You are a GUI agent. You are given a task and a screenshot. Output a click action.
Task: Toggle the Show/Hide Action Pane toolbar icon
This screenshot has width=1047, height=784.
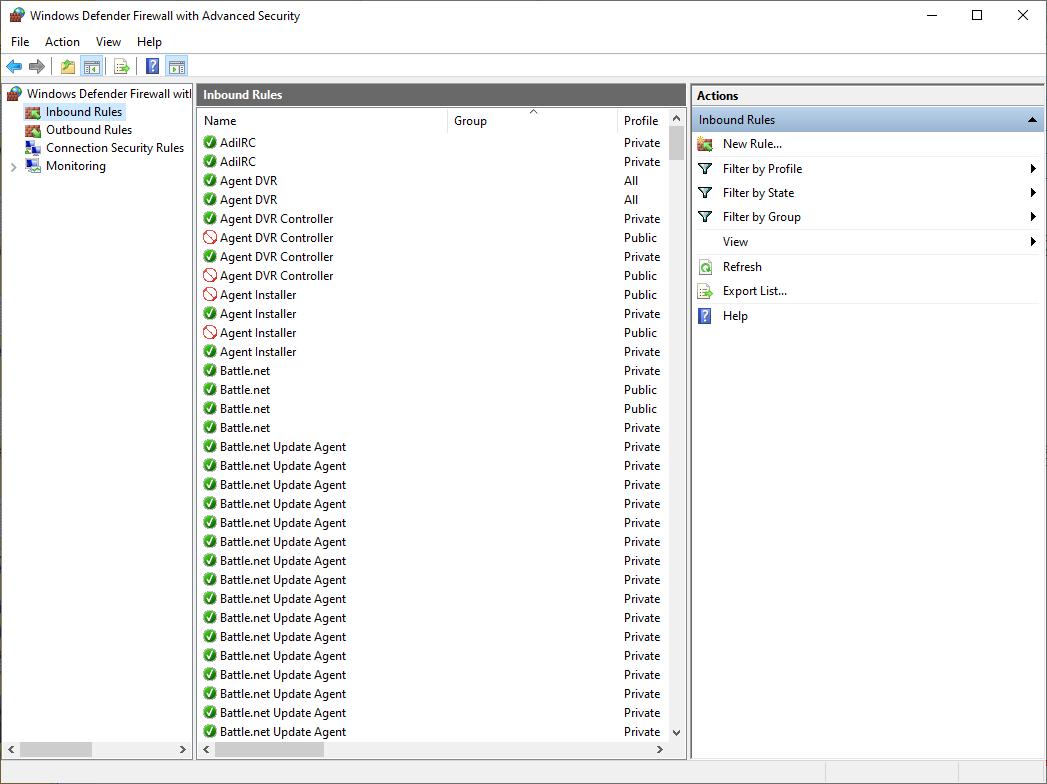(x=177, y=66)
